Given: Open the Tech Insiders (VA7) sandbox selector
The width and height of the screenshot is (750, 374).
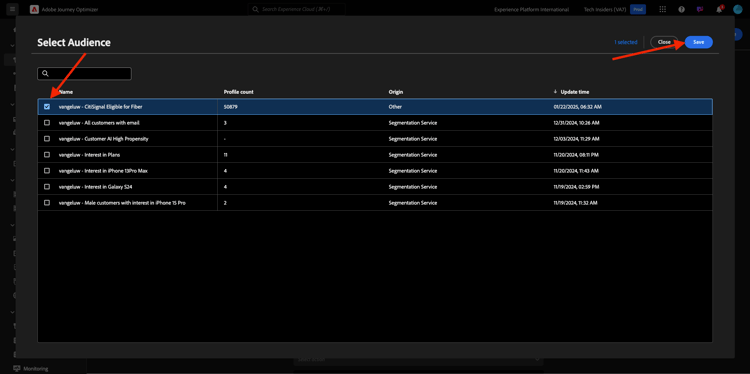Looking at the screenshot, I should click(x=605, y=9).
